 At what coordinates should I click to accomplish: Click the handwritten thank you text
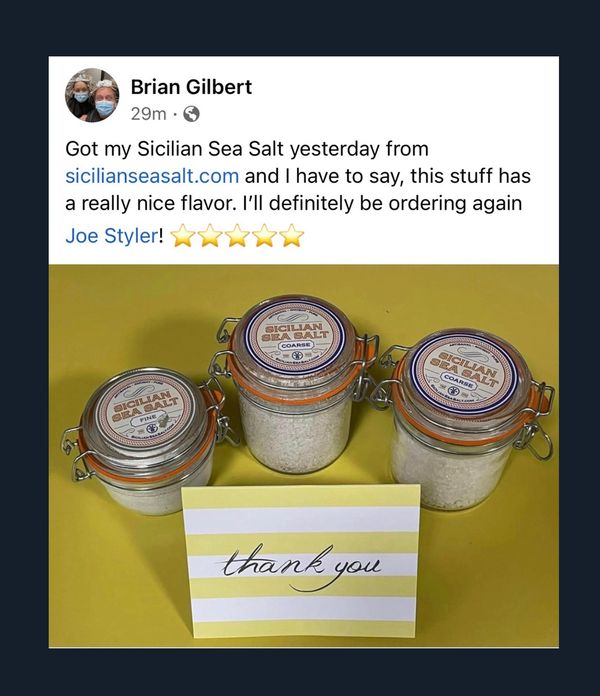click(x=301, y=567)
